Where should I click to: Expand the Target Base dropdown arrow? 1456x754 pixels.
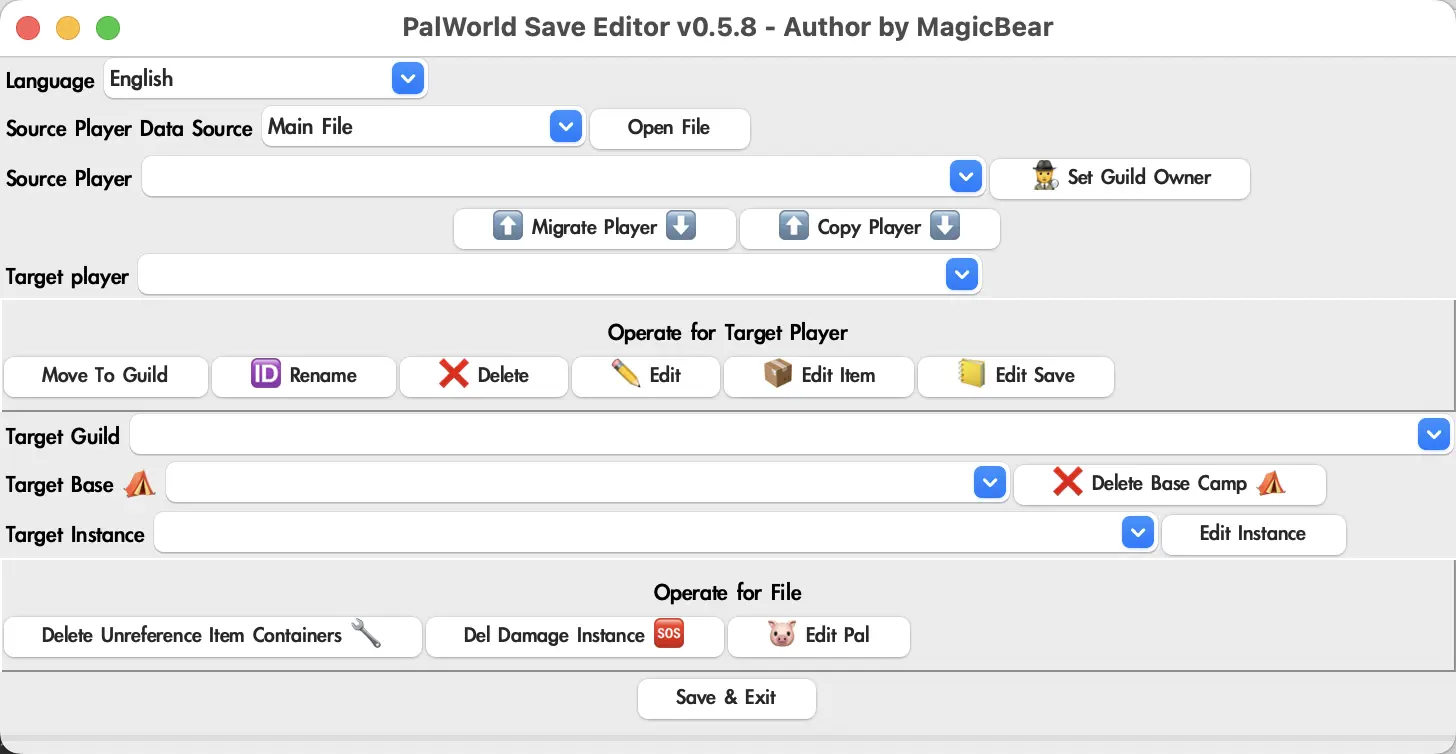coord(989,483)
